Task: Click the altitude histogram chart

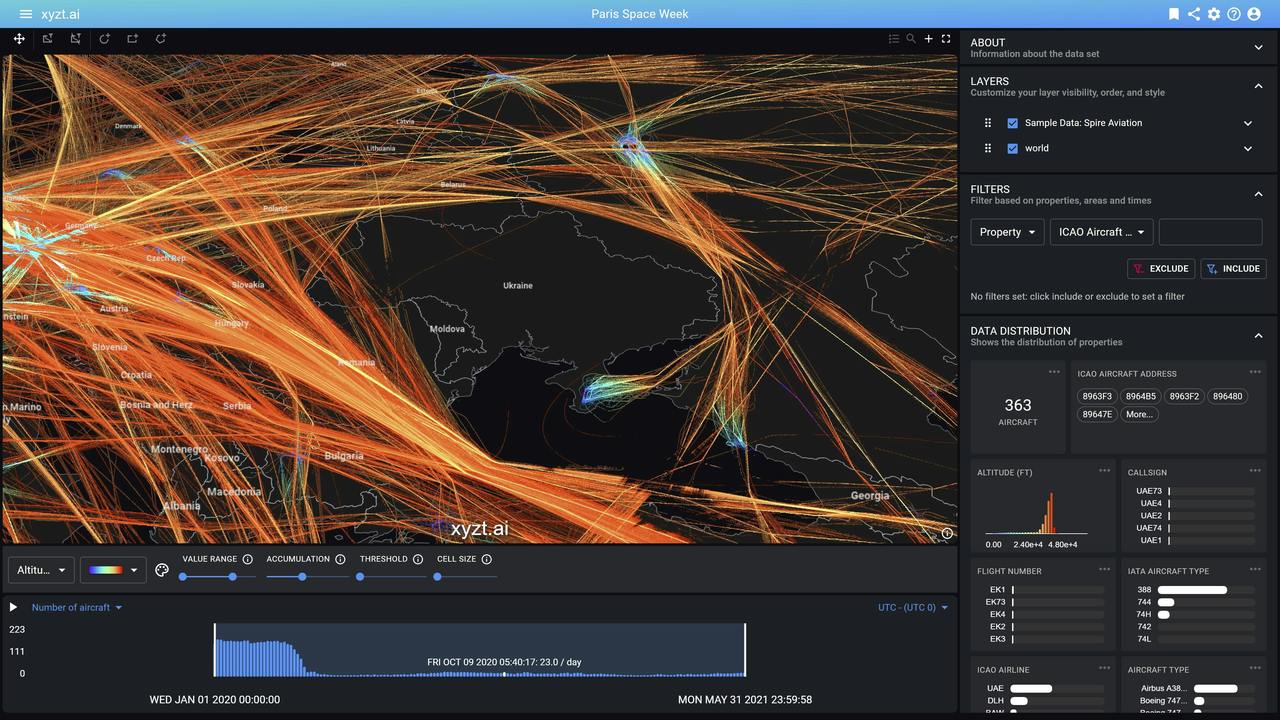Action: click(x=1036, y=514)
